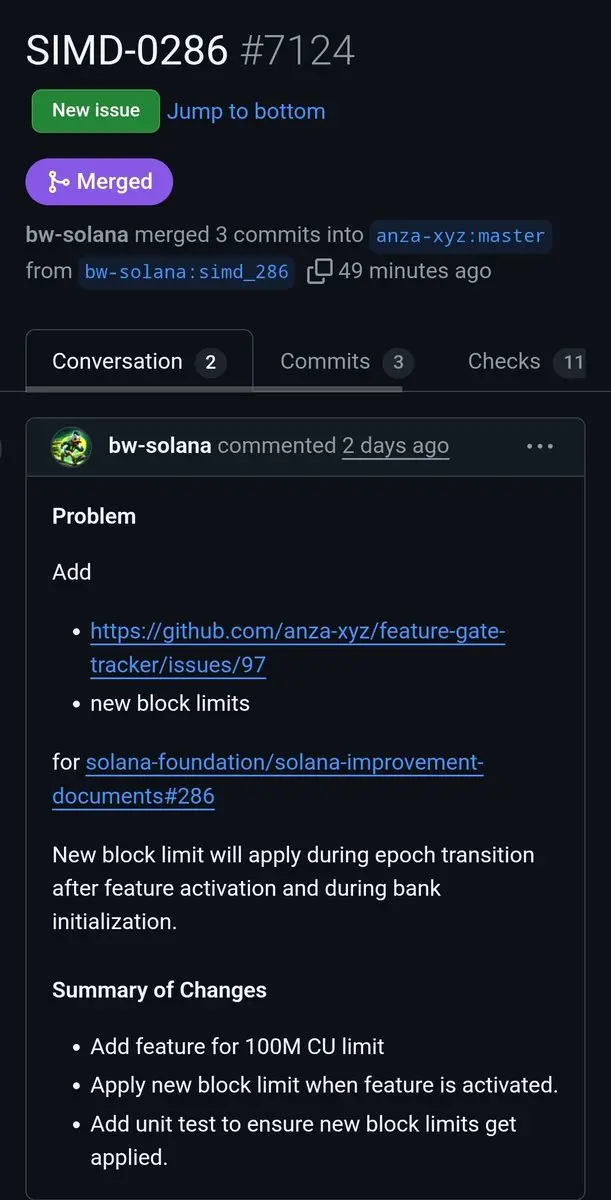
Task: Open the bw-solana:simd_286 branch link
Action: coord(187,272)
